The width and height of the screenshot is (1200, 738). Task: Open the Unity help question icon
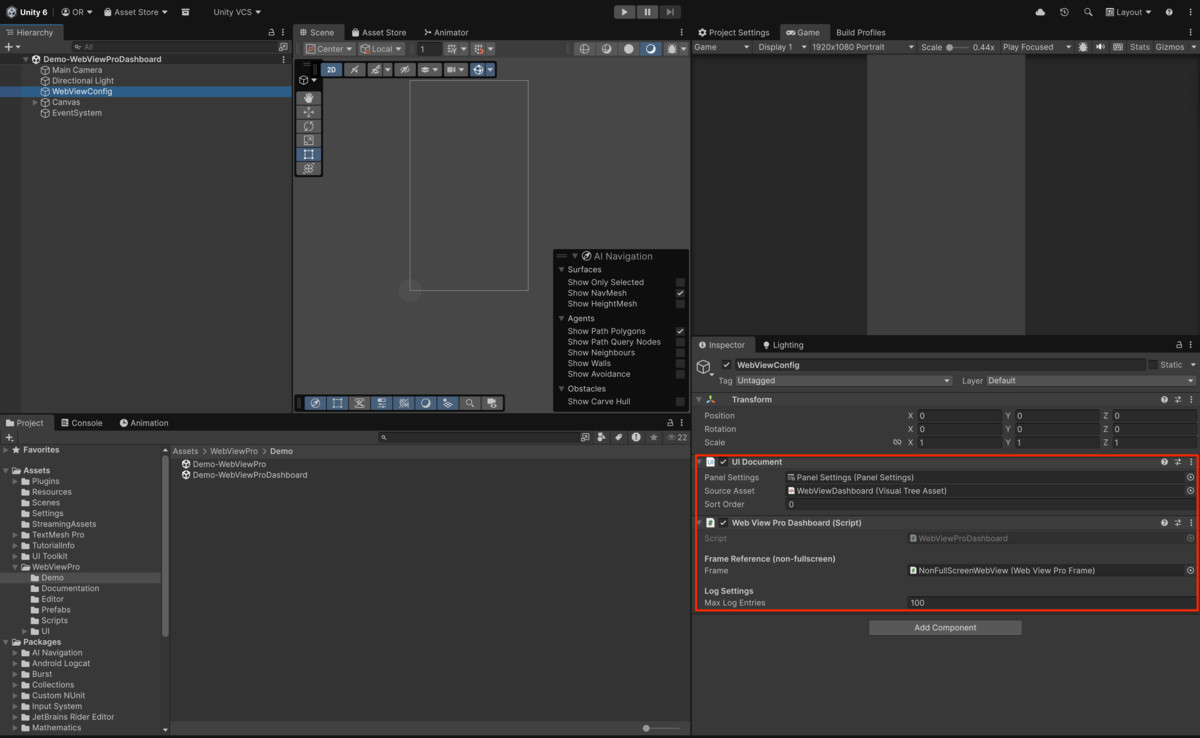click(1169, 12)
